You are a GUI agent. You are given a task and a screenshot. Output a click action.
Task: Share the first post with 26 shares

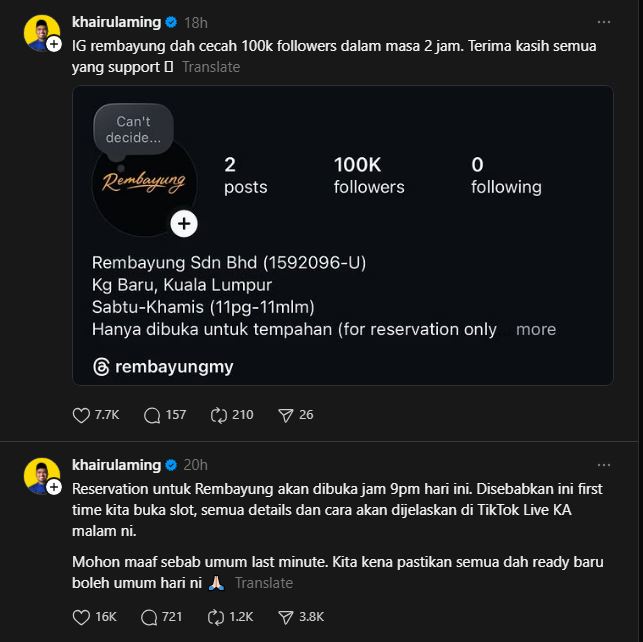point(285,414)
